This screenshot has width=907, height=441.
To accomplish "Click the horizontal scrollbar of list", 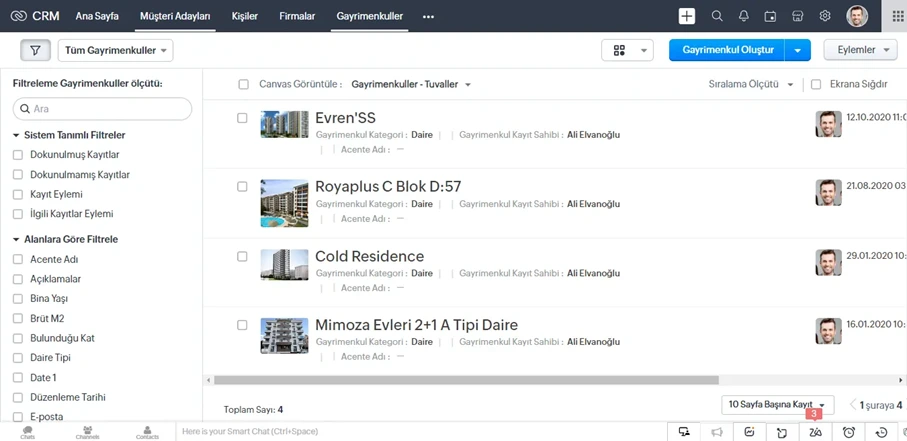I will coord(466,380).
